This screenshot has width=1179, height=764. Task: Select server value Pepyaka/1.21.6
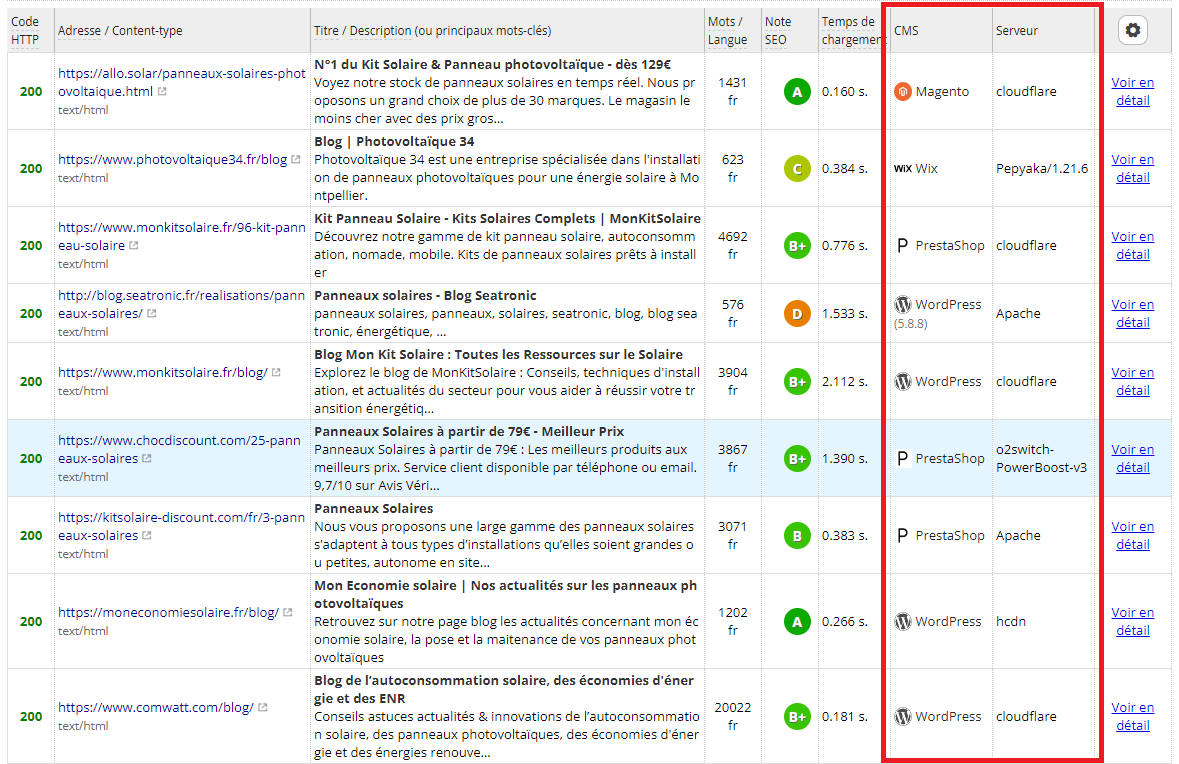click(1042, 168)
